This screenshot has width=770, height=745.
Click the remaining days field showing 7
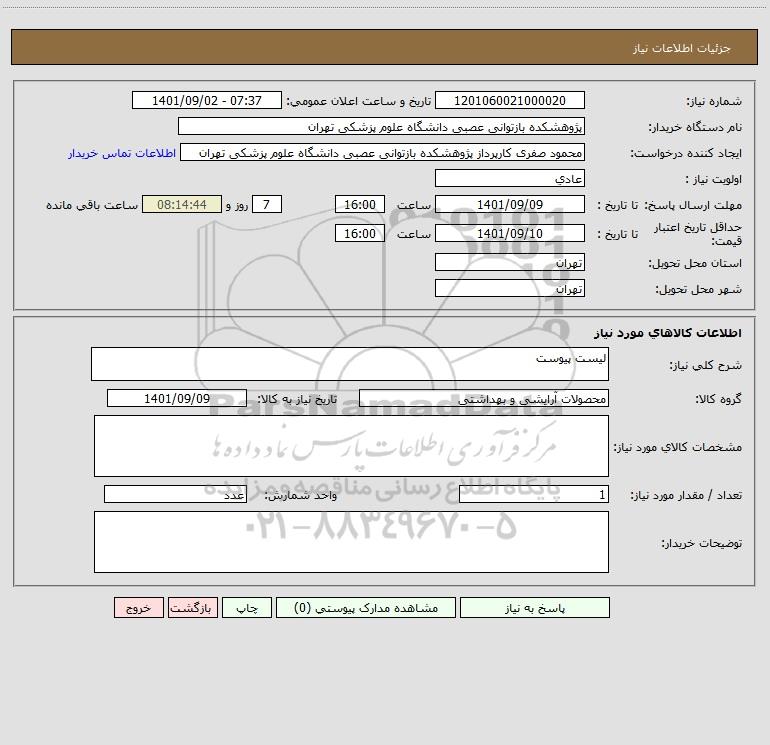click(267, 204)
